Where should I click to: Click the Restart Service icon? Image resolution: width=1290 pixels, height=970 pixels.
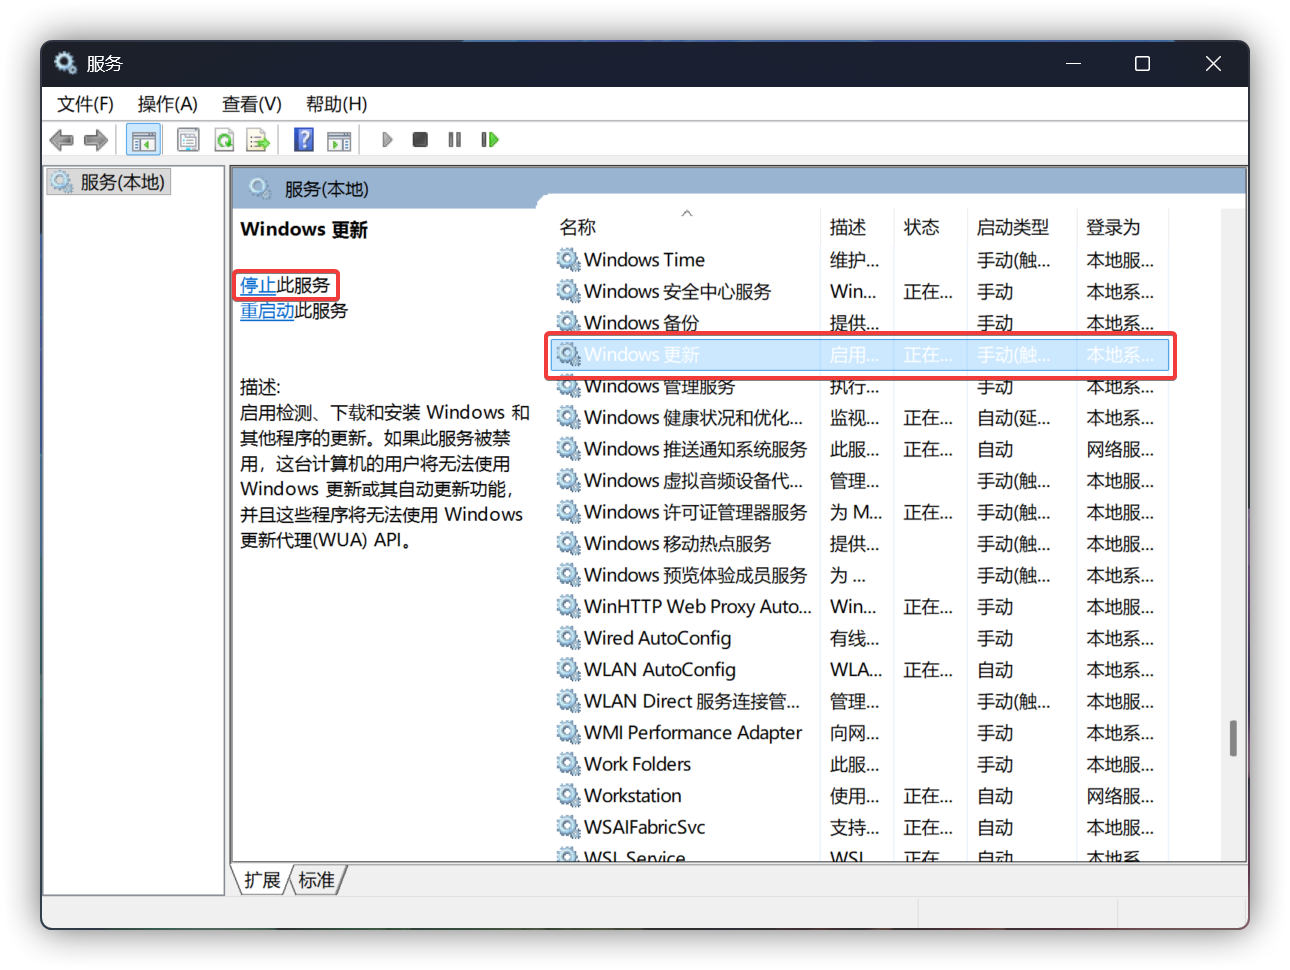click(490, 140)
